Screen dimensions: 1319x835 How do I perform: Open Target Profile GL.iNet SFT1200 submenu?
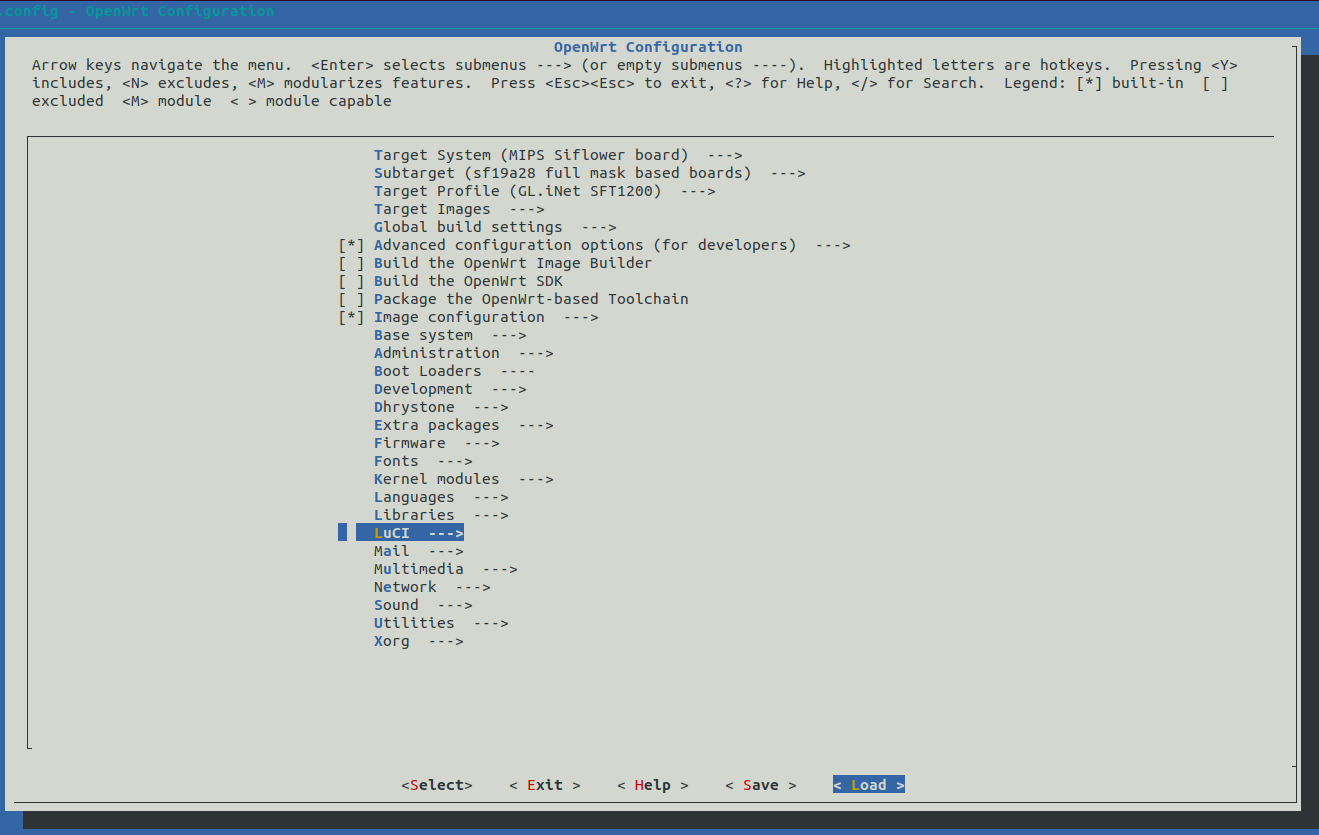(x=544, y=191)
